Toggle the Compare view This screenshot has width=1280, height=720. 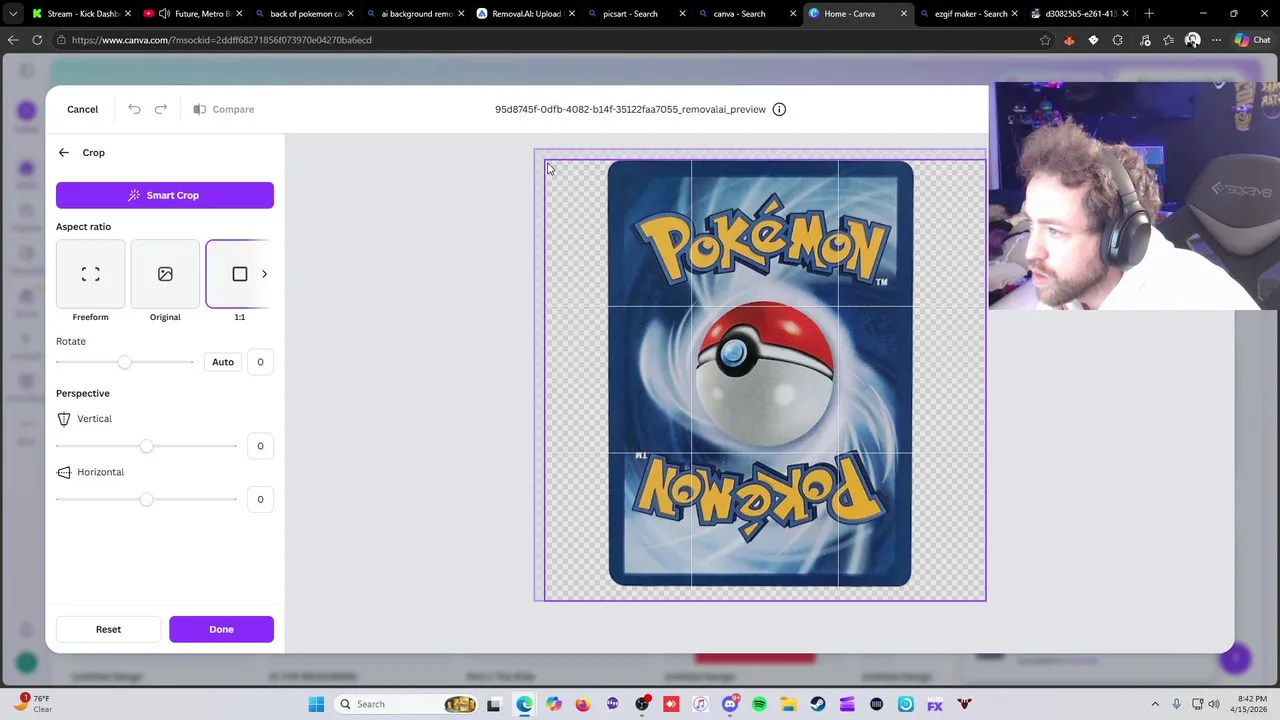tap(224, 109)
